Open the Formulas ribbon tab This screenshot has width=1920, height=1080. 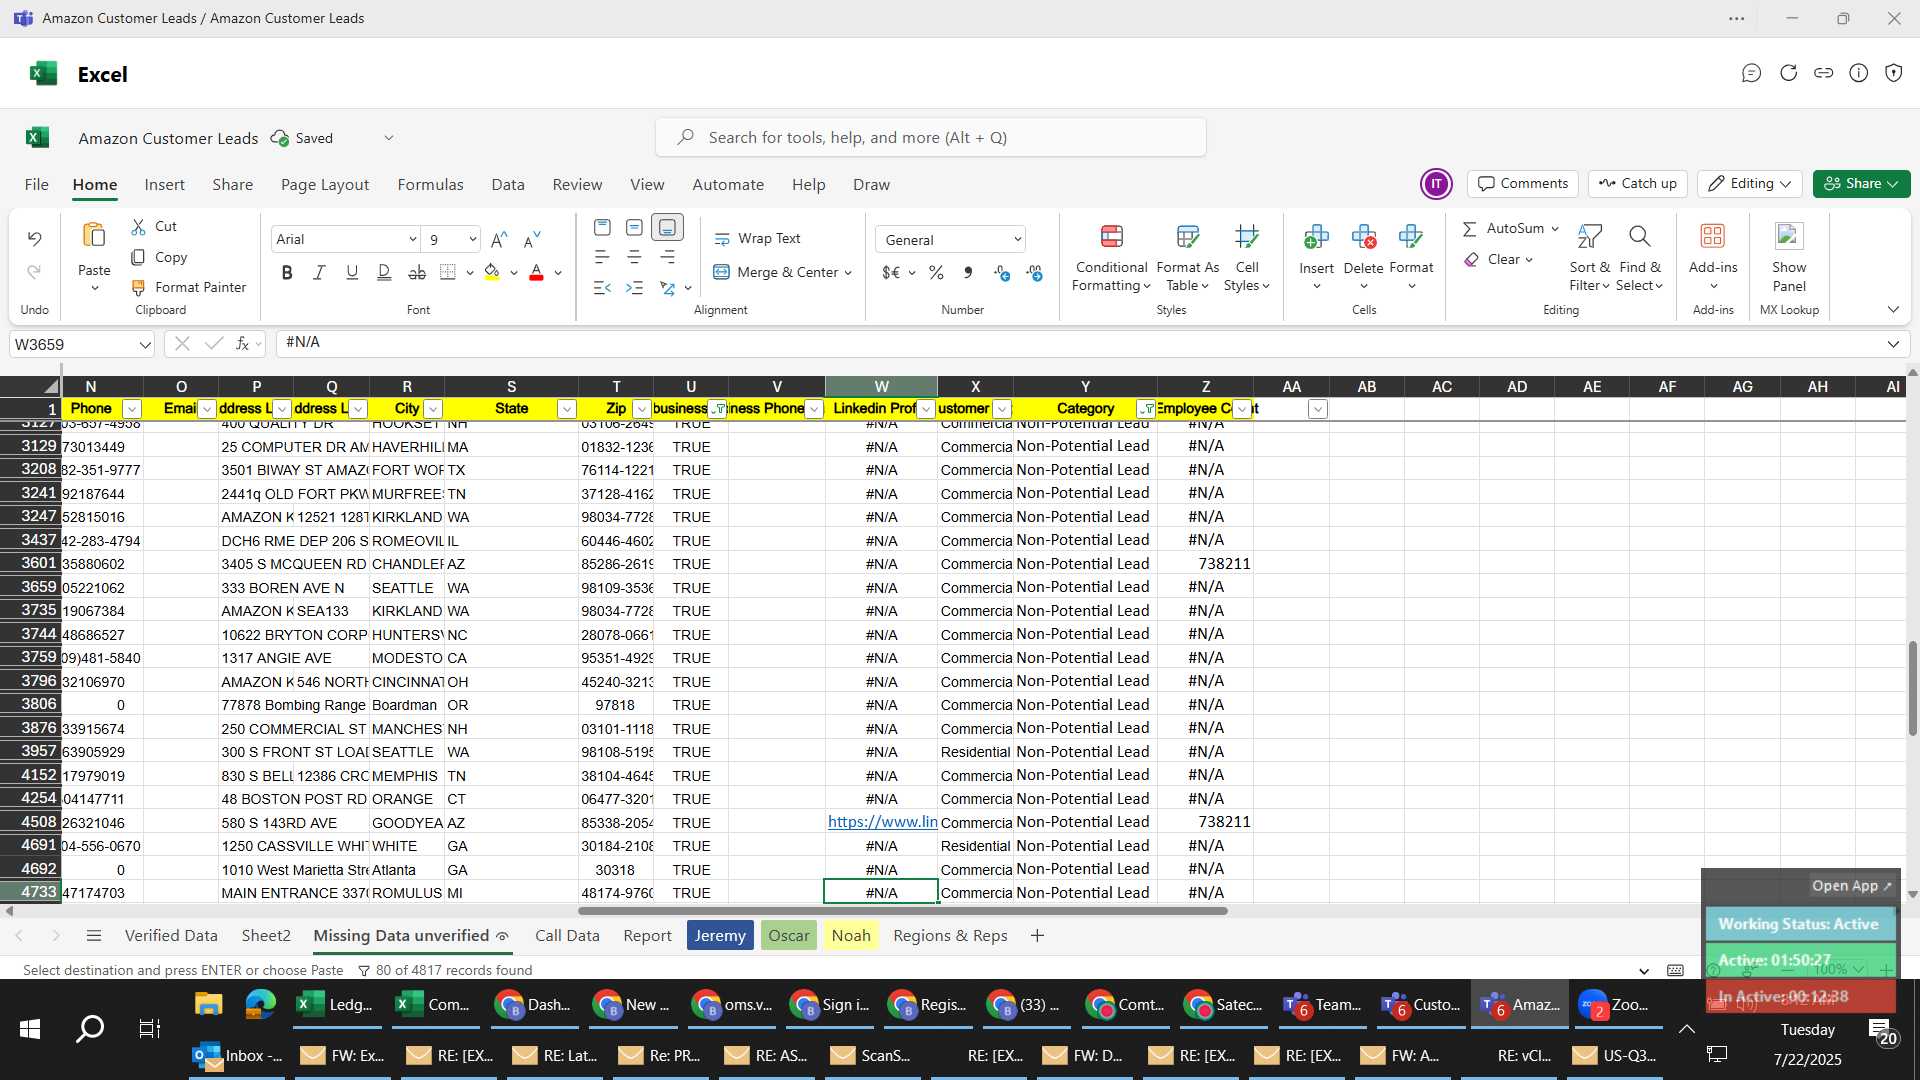pyautogui.click(x=430, y=185)
